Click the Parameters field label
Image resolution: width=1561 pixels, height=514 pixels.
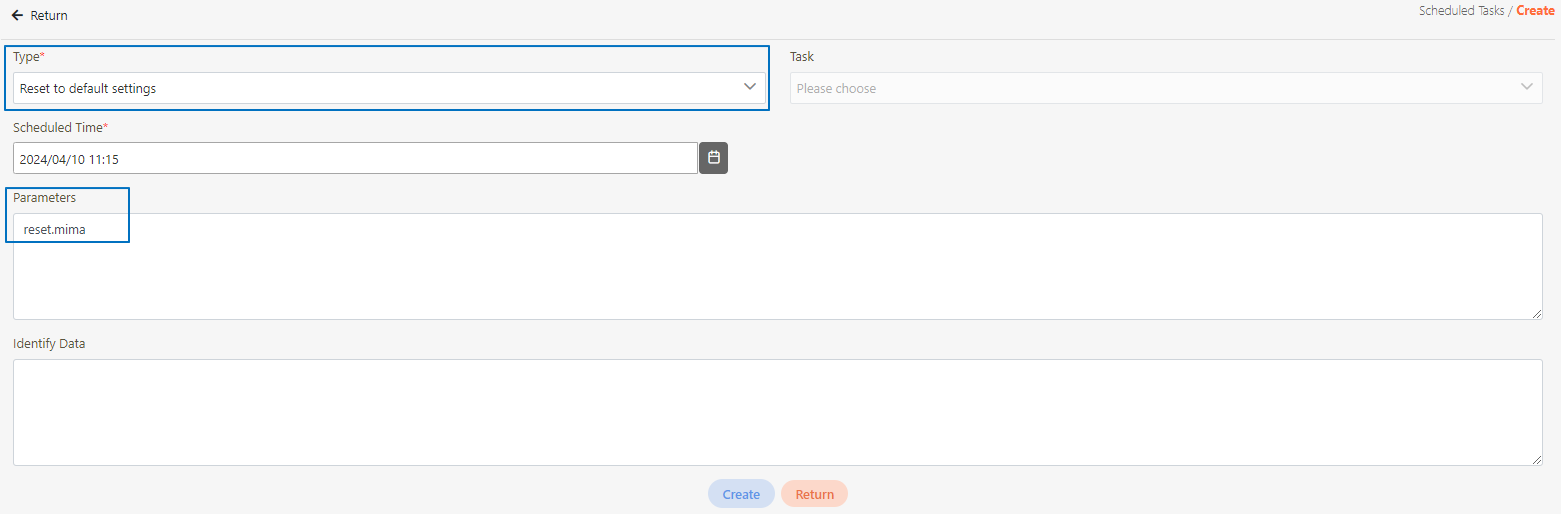44,197
